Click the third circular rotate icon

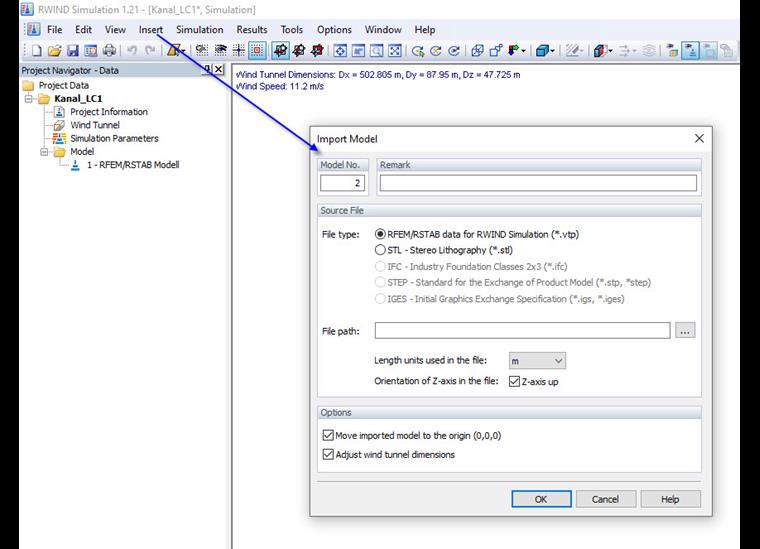454,50
